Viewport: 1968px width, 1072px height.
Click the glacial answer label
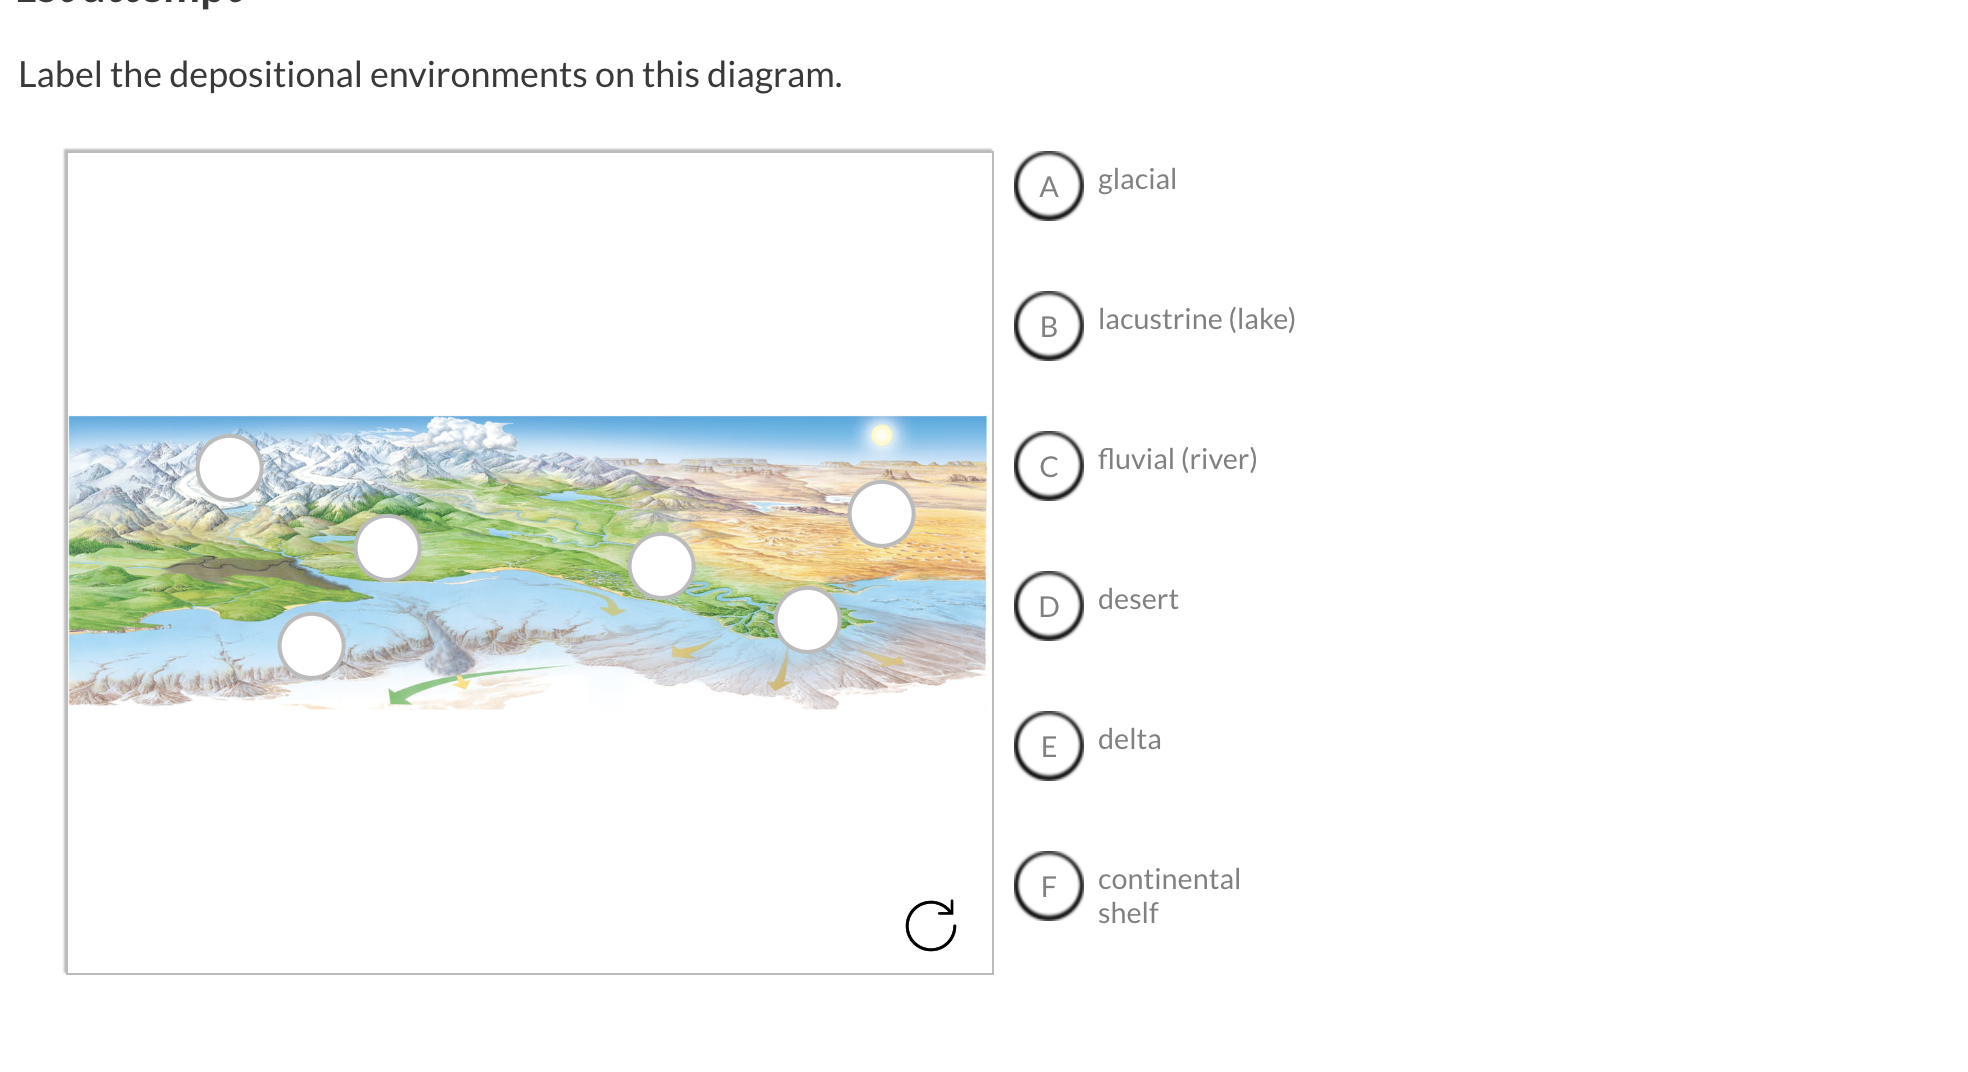(1137, 180)
